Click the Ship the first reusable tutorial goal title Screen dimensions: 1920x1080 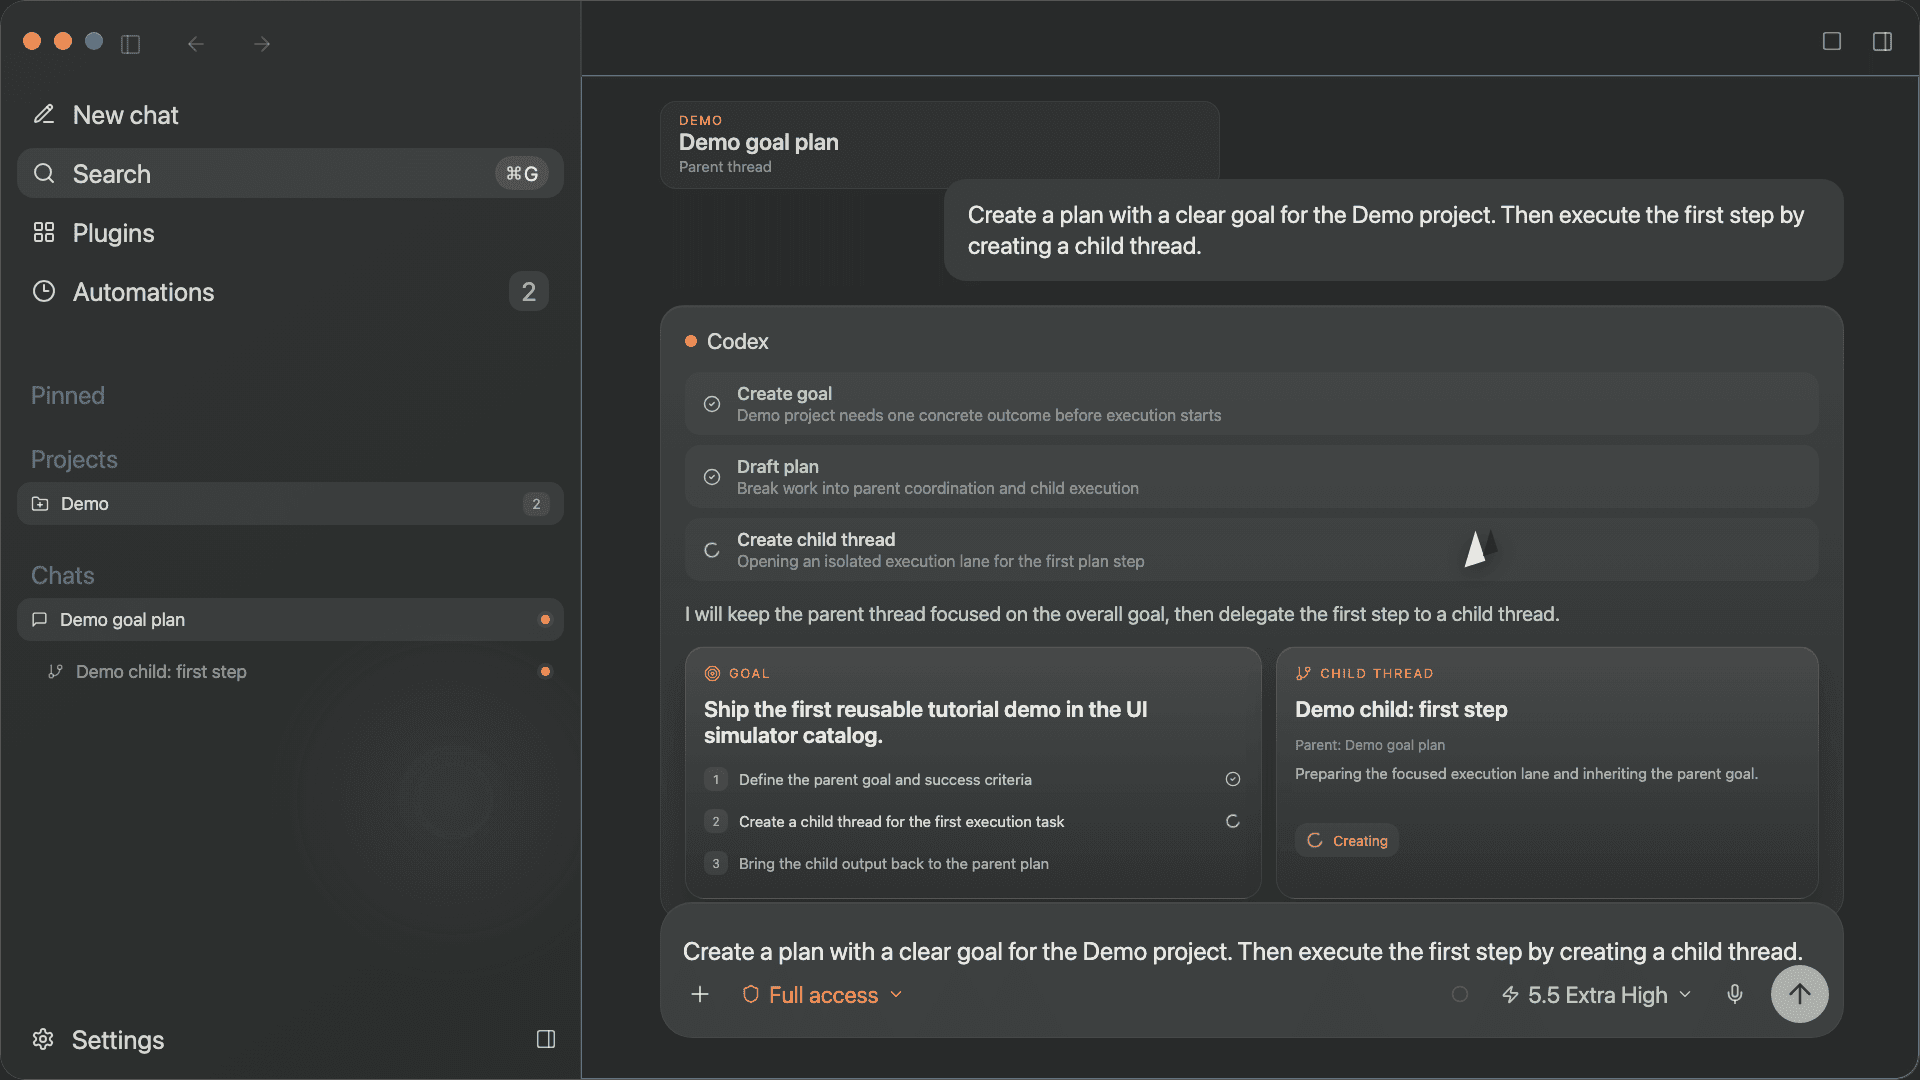(x=926, y=723)
